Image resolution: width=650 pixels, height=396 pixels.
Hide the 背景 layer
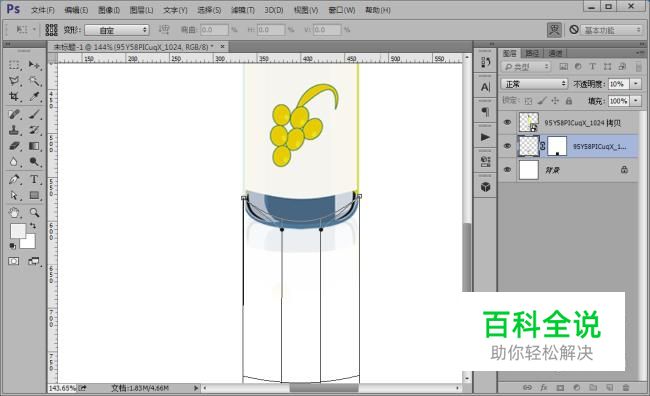point(507,170)
